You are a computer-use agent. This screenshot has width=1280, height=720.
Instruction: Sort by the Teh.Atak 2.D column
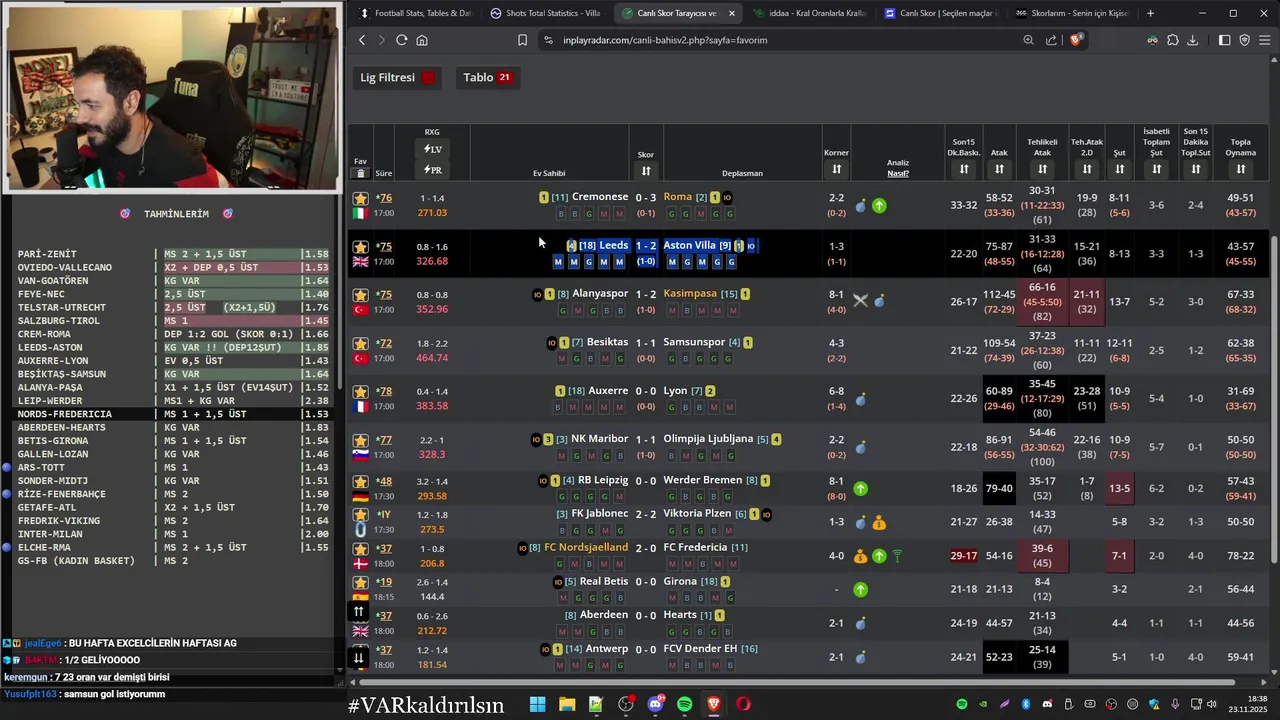tap(1086, 169)
